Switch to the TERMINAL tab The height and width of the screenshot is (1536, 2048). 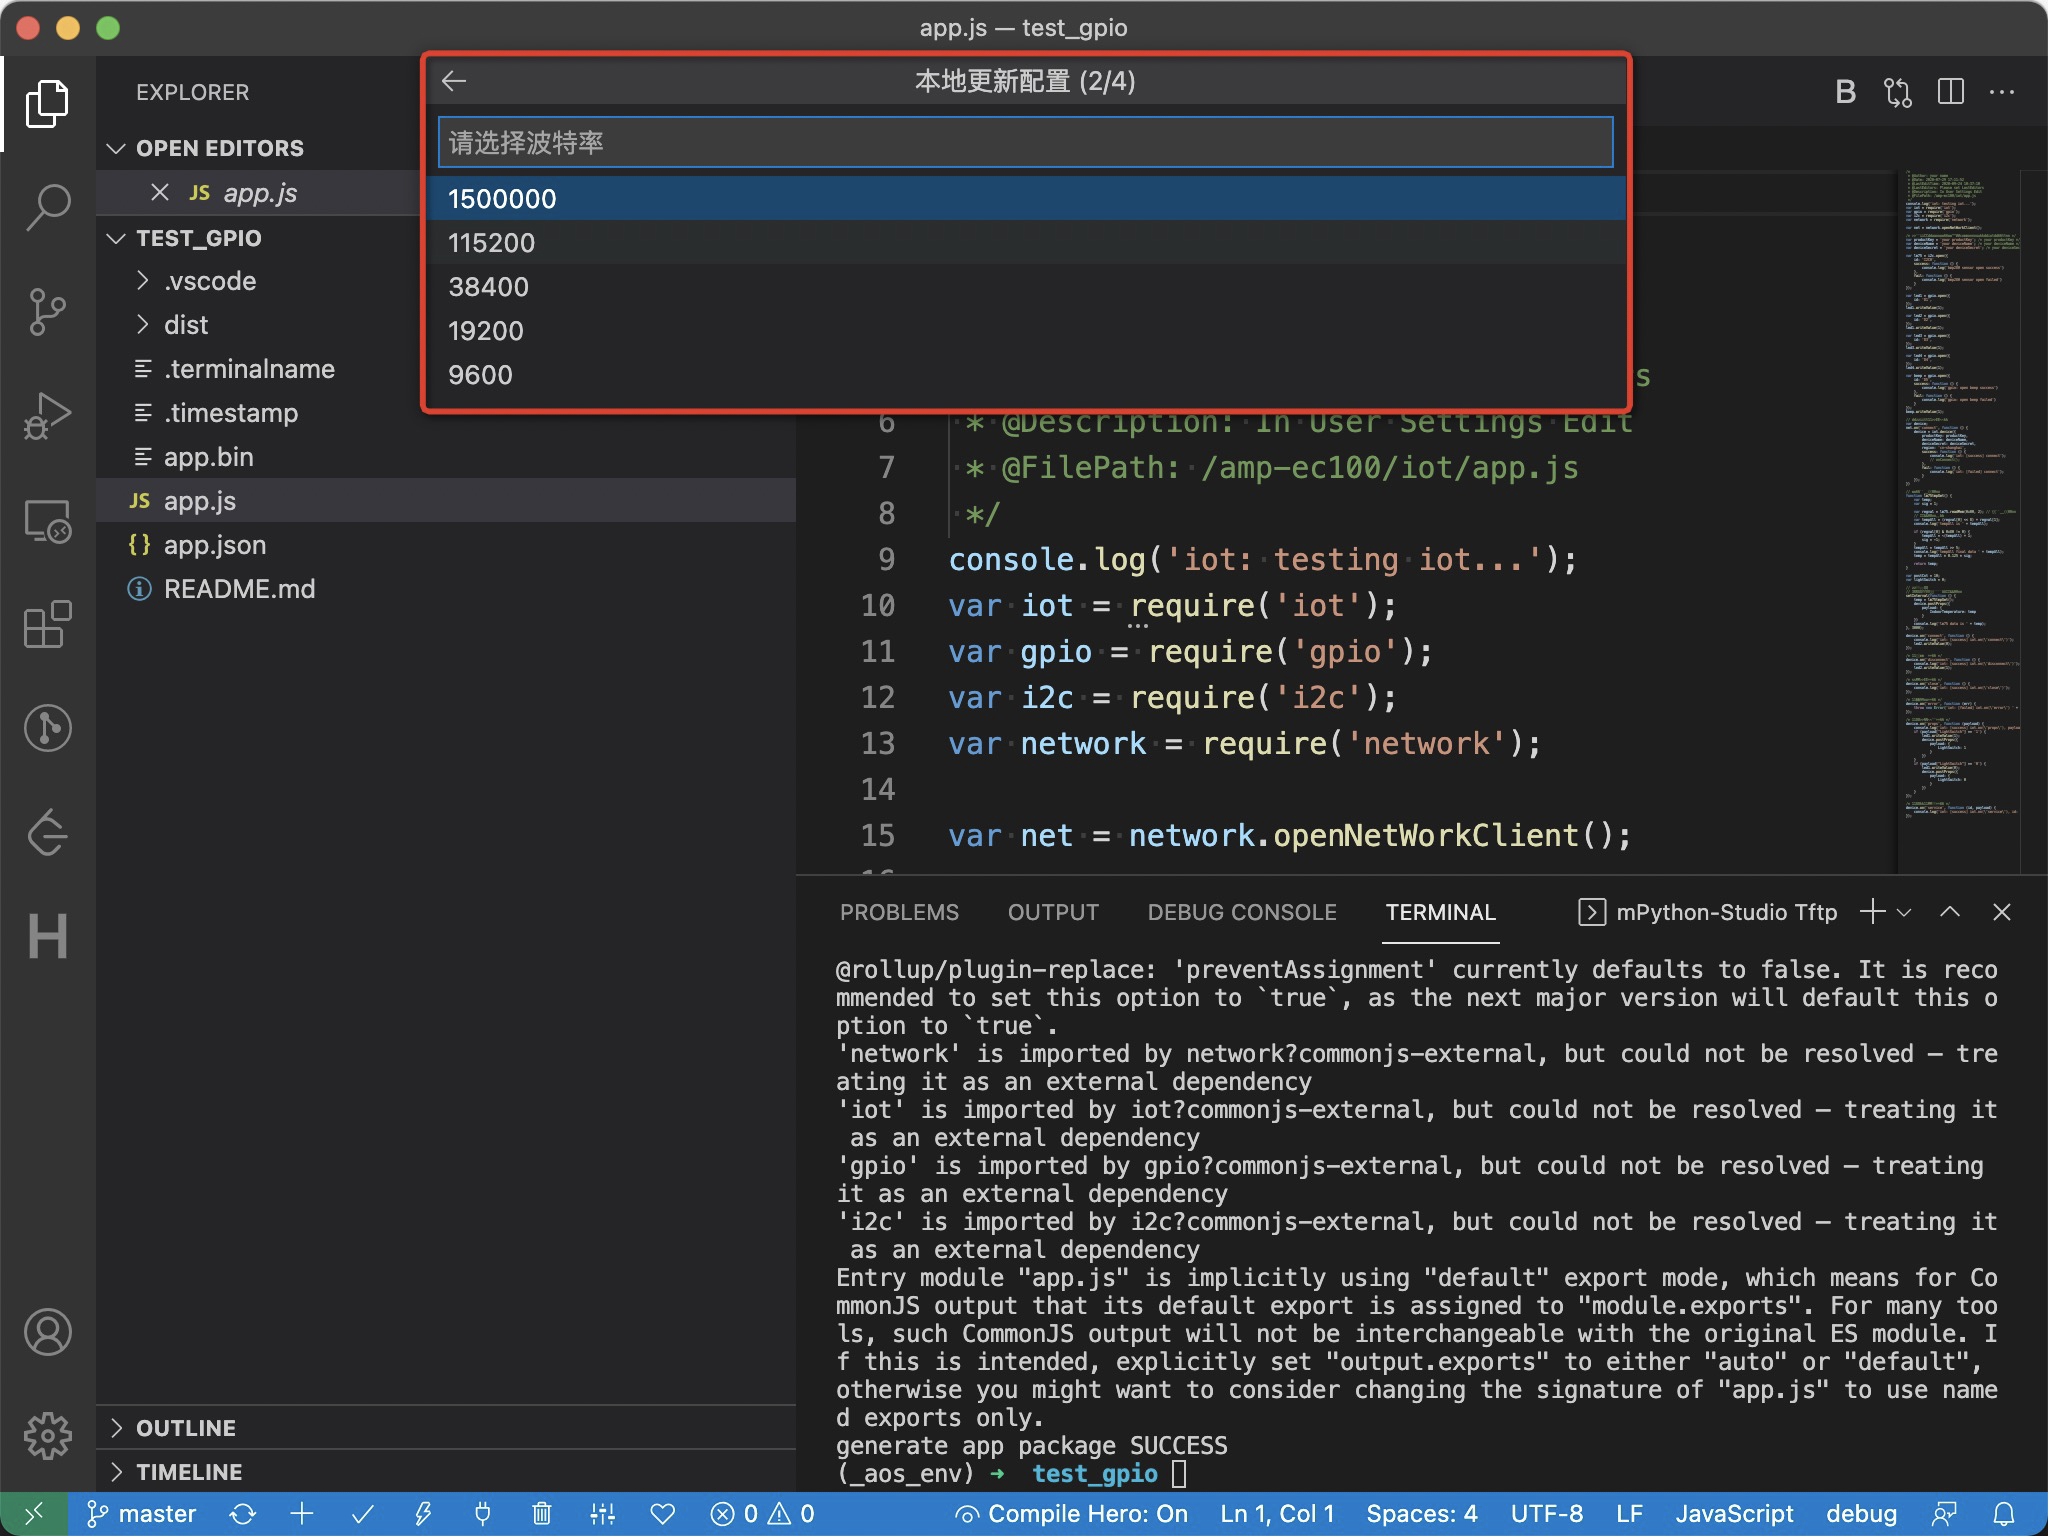click(1440, 912)
